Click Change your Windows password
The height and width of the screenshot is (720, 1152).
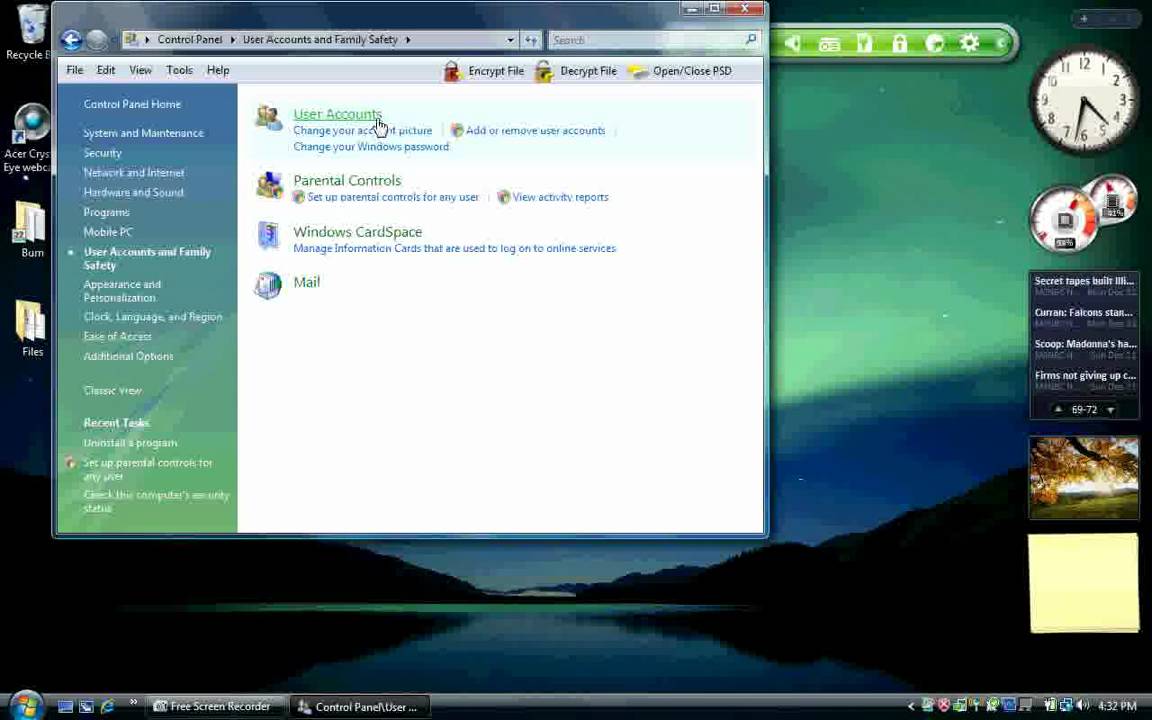click(371, 147)
